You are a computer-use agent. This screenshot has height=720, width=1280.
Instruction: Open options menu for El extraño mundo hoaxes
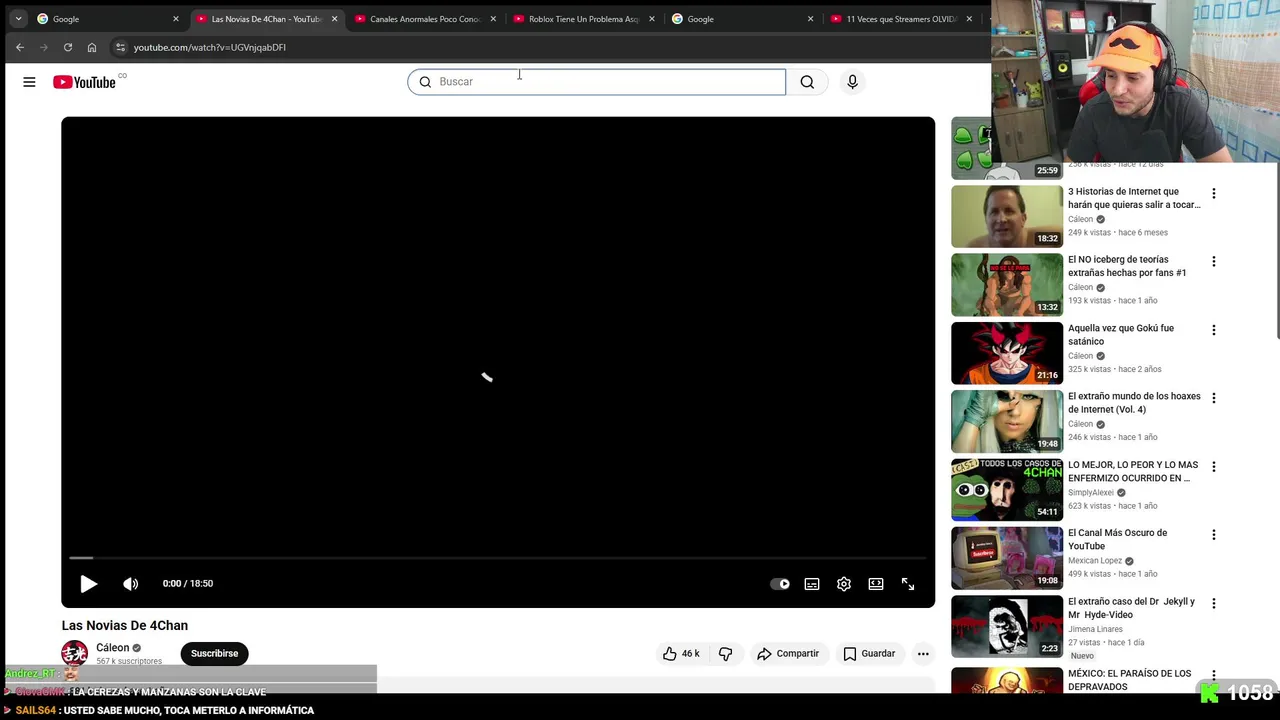(x=1214, y=398)
